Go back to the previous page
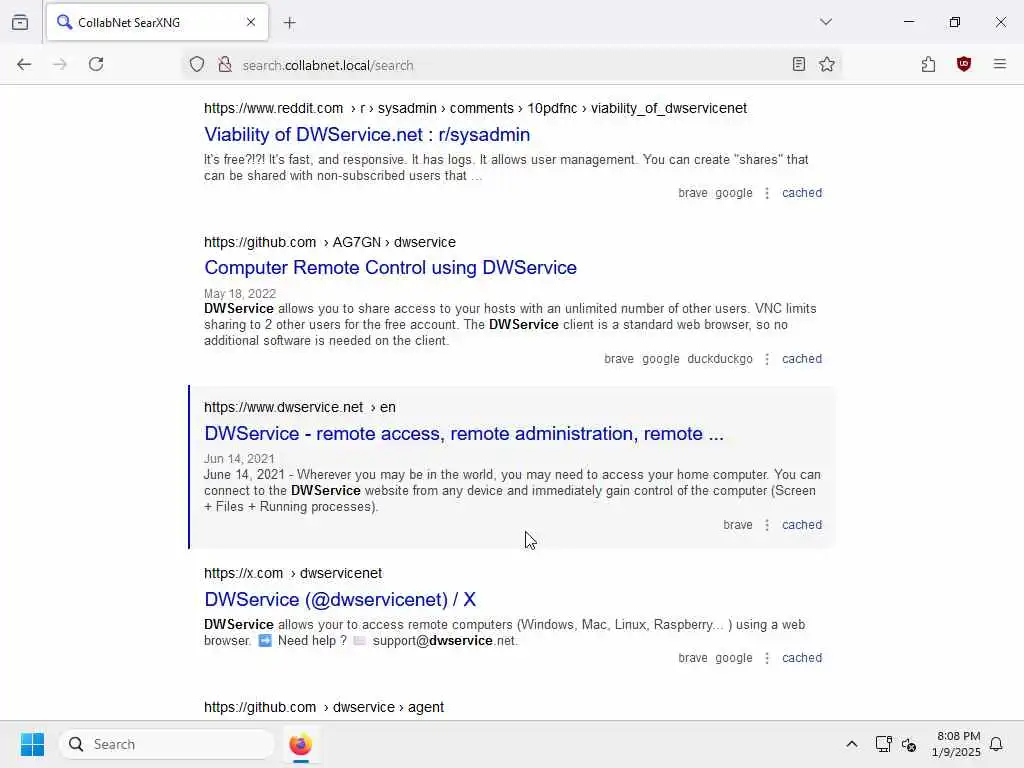The height and width of the screenshot is (768, 1024). coord(24,64)
